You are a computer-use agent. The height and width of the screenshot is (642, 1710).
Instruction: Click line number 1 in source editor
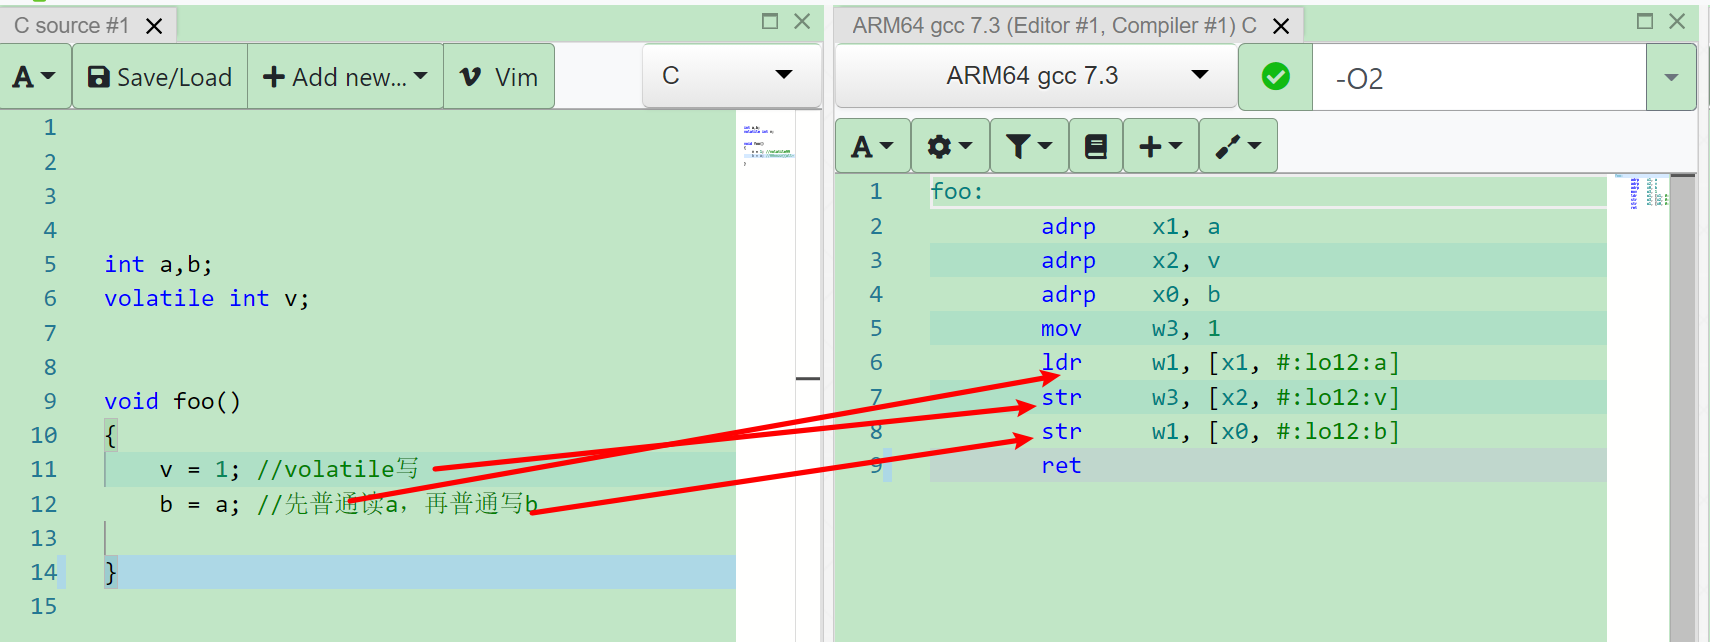49,128
